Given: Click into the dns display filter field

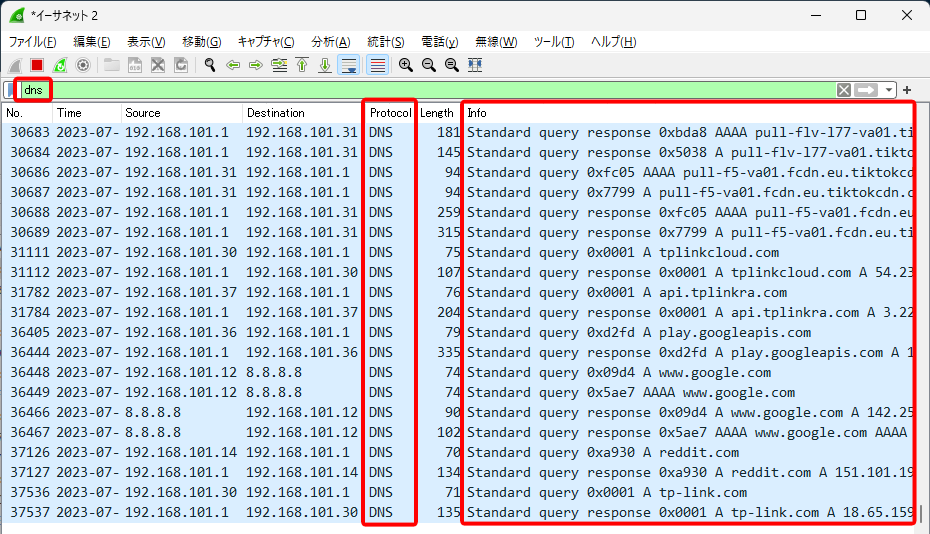Looking at the screenshot, I should point(427,90).
